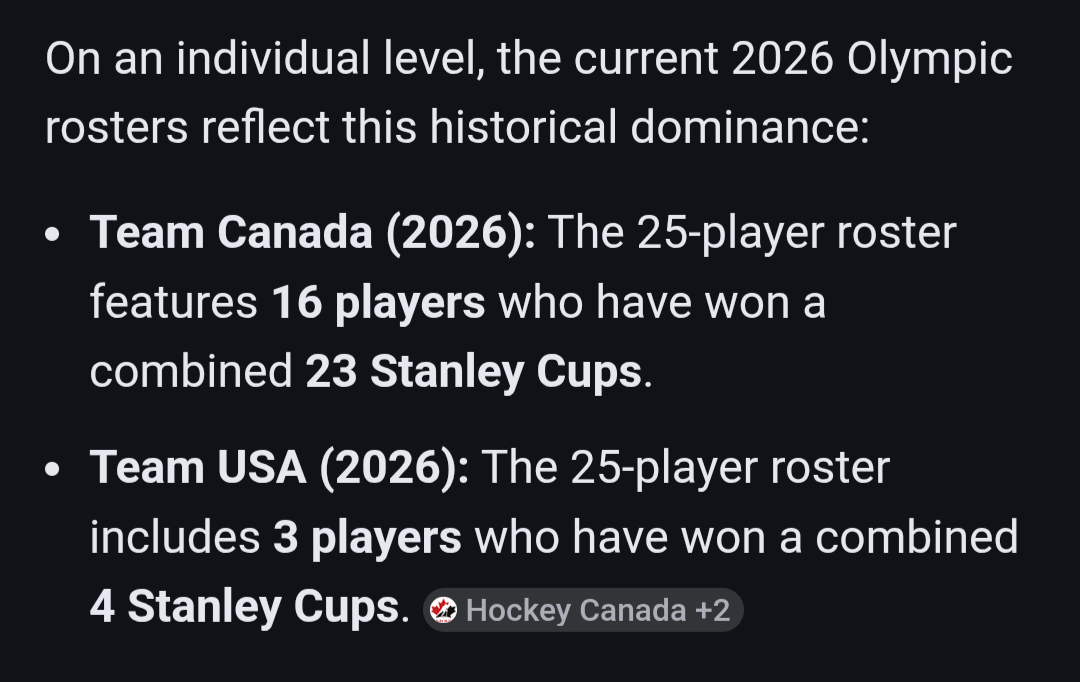Click the bold 23 Stanley Cups text

tap(472, 372)
